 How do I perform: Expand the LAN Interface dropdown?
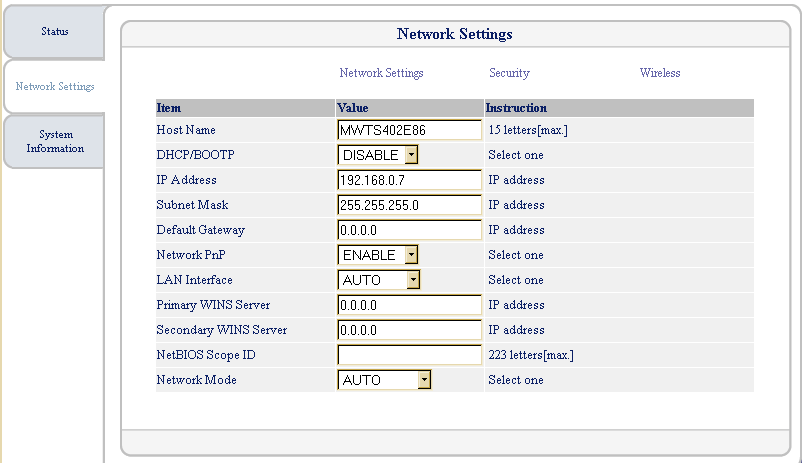point(379,280)
